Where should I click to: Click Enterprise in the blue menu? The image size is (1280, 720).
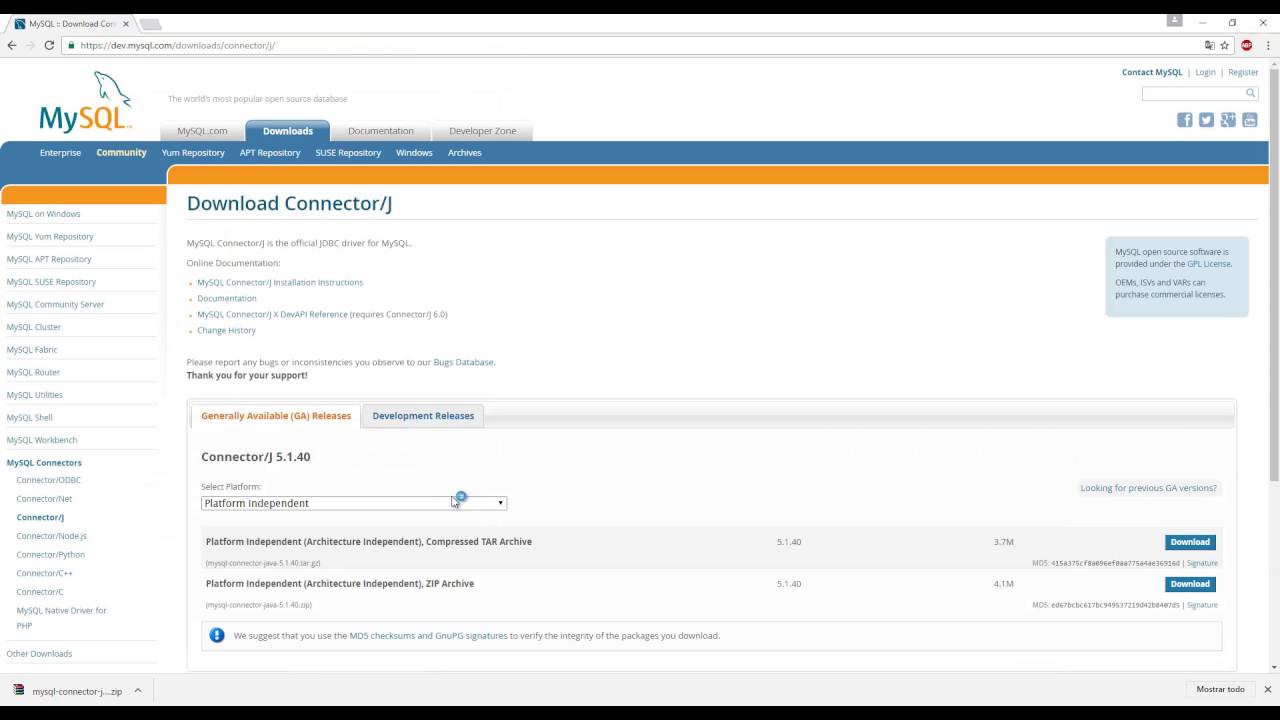pyautogui.click(x=60, y=153)
